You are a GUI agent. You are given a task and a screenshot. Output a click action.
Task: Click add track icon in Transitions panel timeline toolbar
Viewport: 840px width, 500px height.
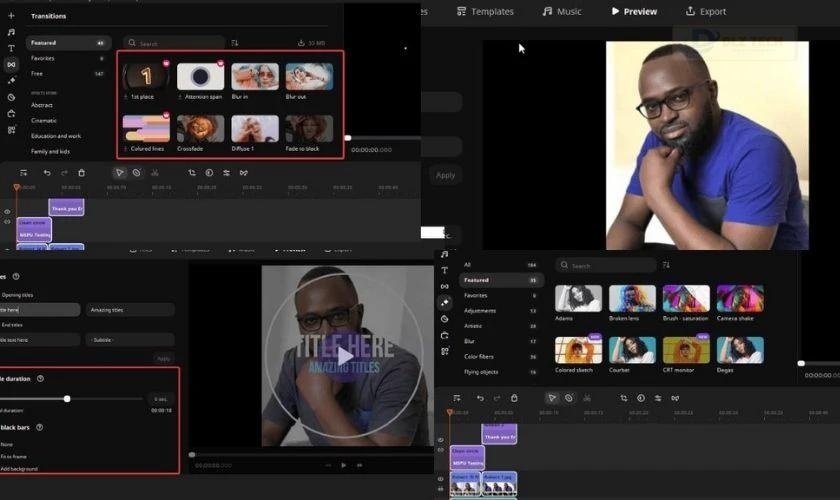(24, 173)
